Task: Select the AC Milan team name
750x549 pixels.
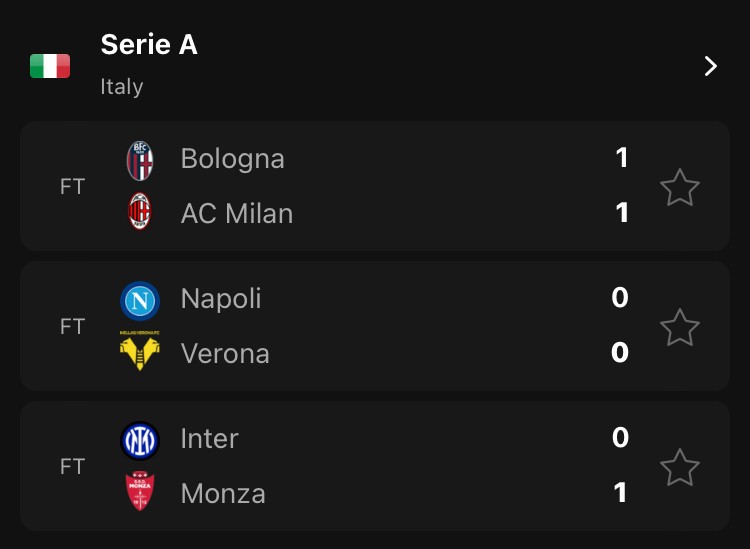Action: 237,213
